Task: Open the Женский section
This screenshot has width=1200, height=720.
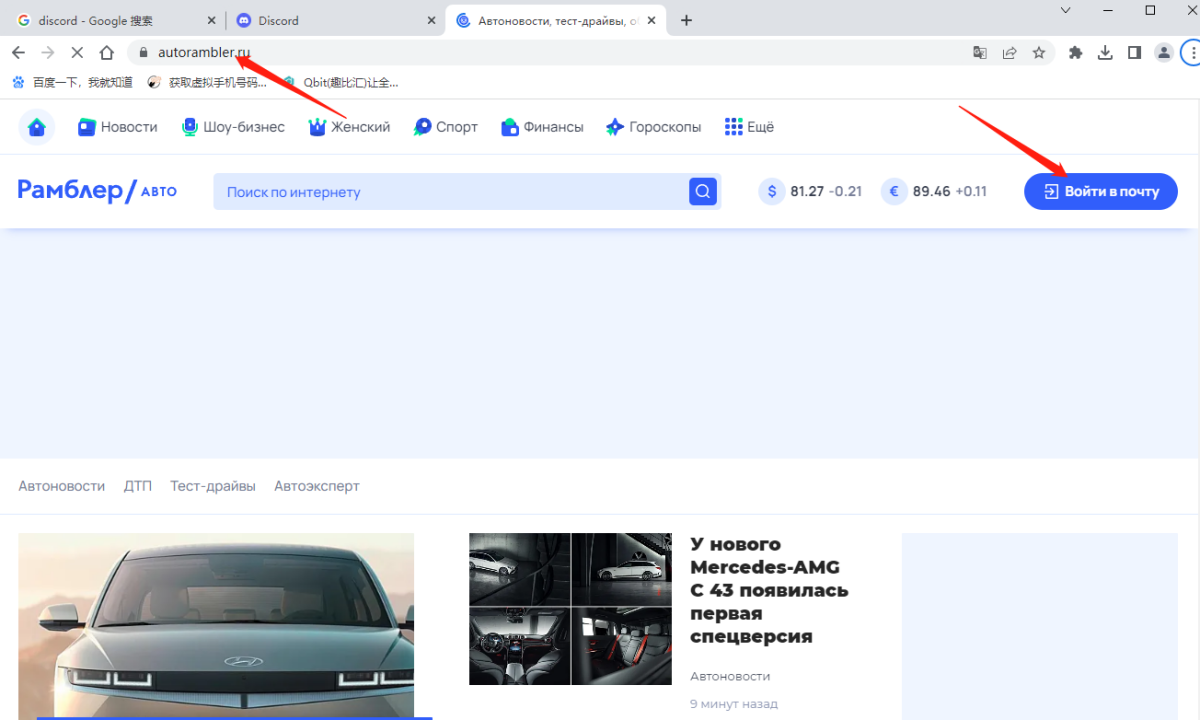Action: 349,127
